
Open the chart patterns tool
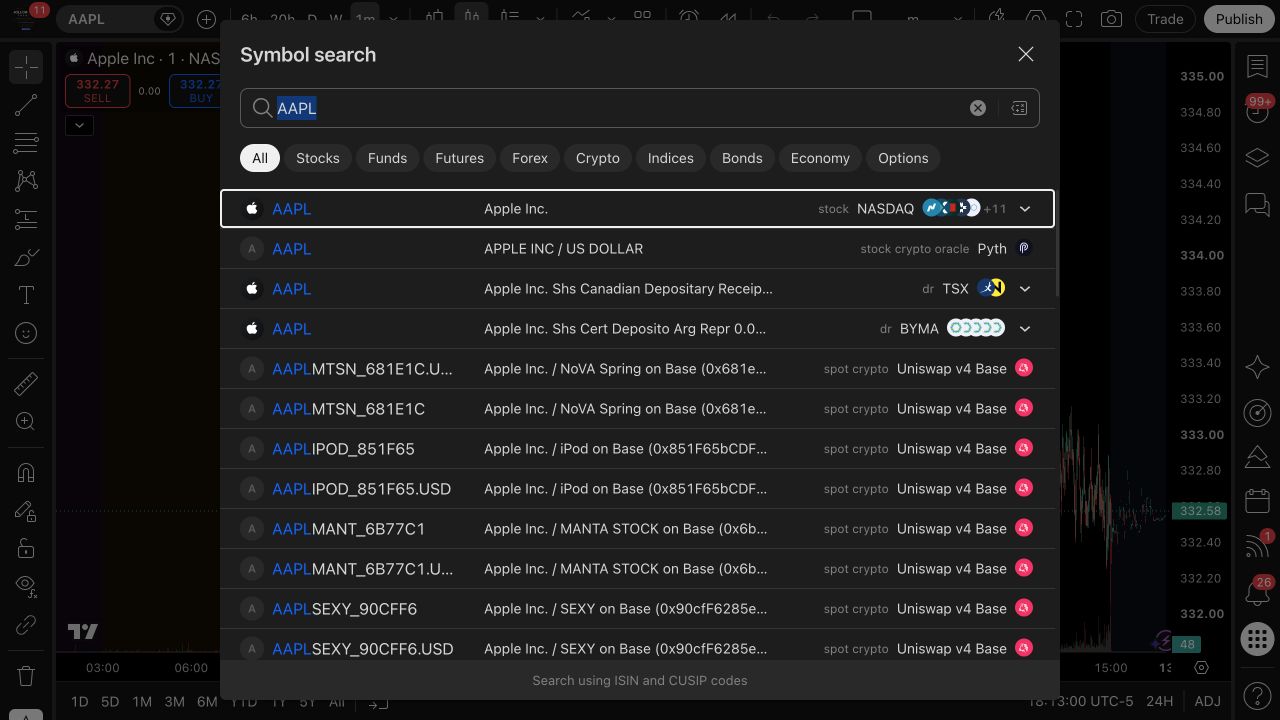click(x=26, y=181)
